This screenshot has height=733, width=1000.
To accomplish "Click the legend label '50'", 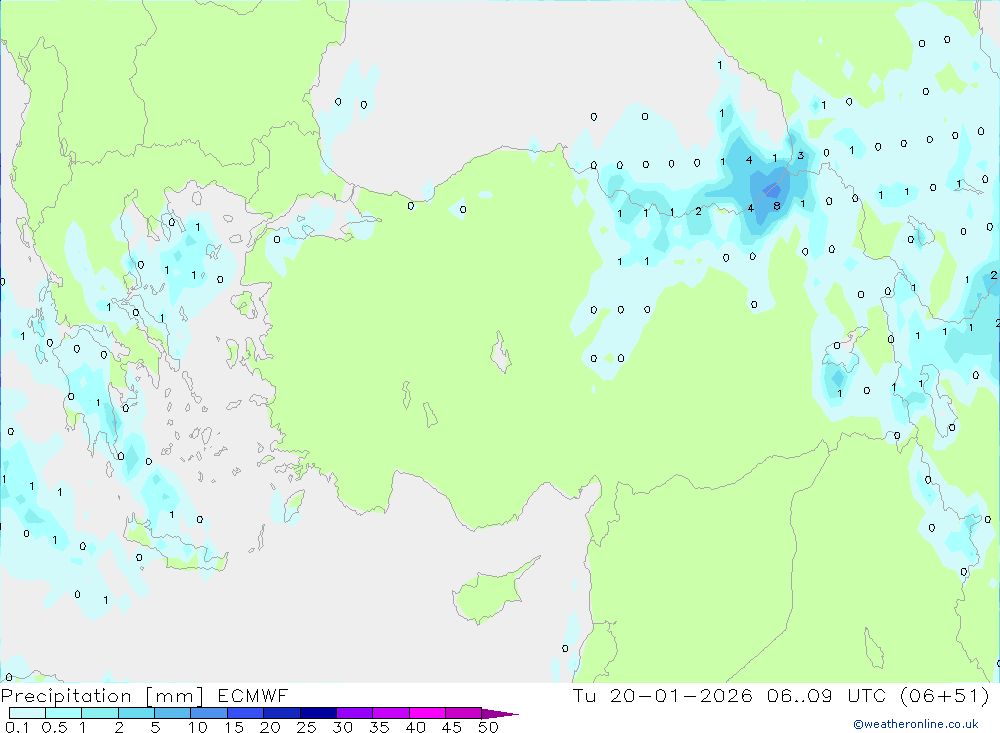I will pyautogui.click(x=489, y=727).
